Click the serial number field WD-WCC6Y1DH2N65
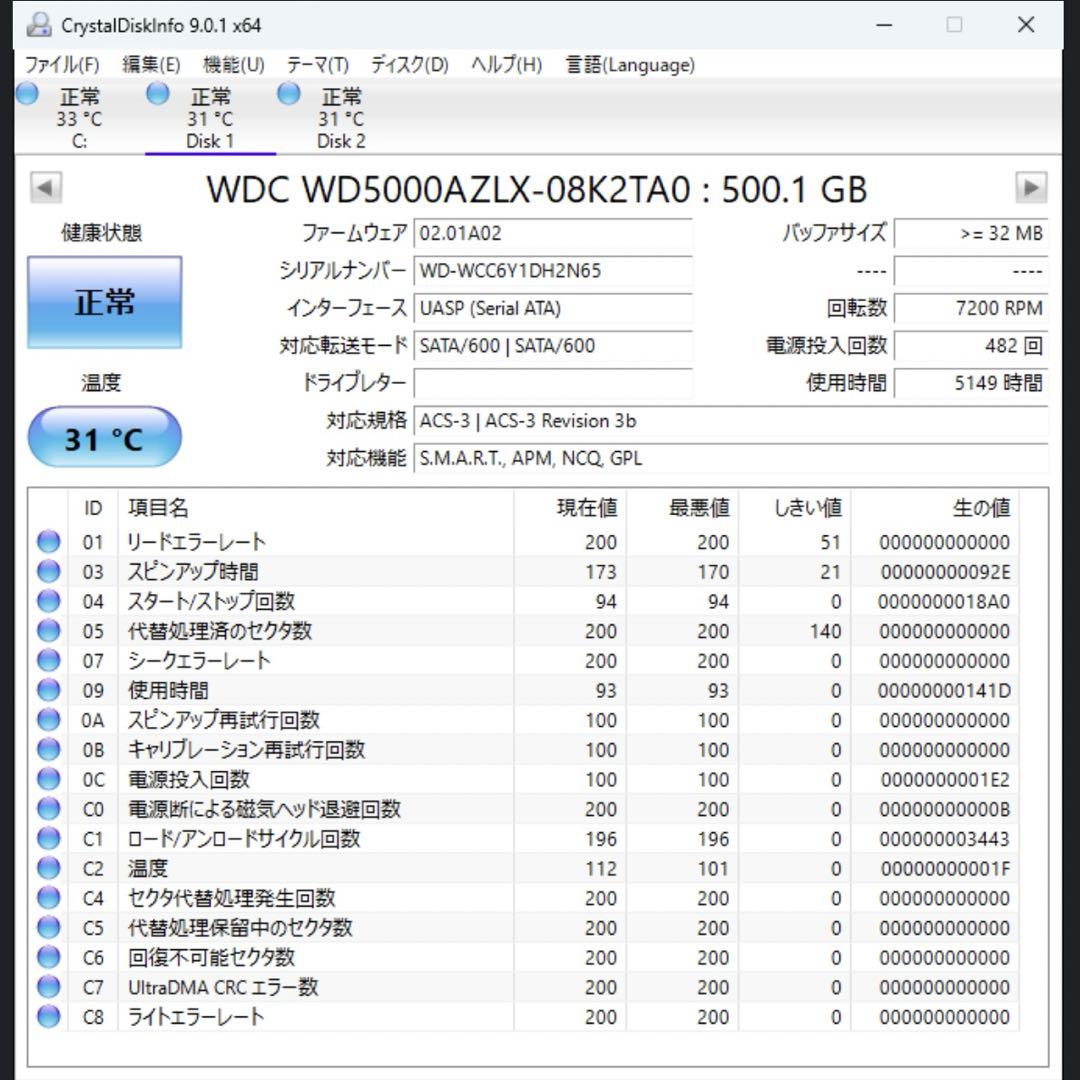Viewport: 1080px width, 1080px height. pos(552,270)
